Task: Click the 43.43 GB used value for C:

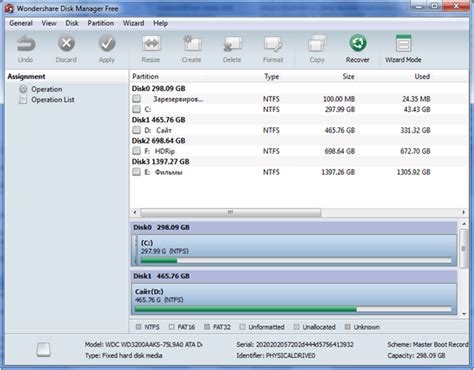Action: point(417,109)
